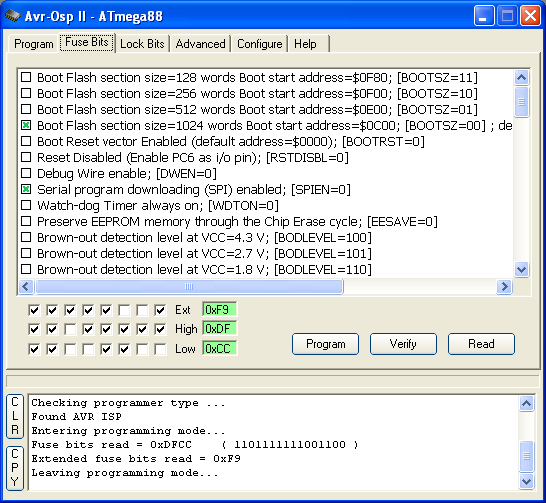The image size is (546, 503).
Task: Enable Boot Reset vector BOOTRST=0
Action: coord(26,141)
